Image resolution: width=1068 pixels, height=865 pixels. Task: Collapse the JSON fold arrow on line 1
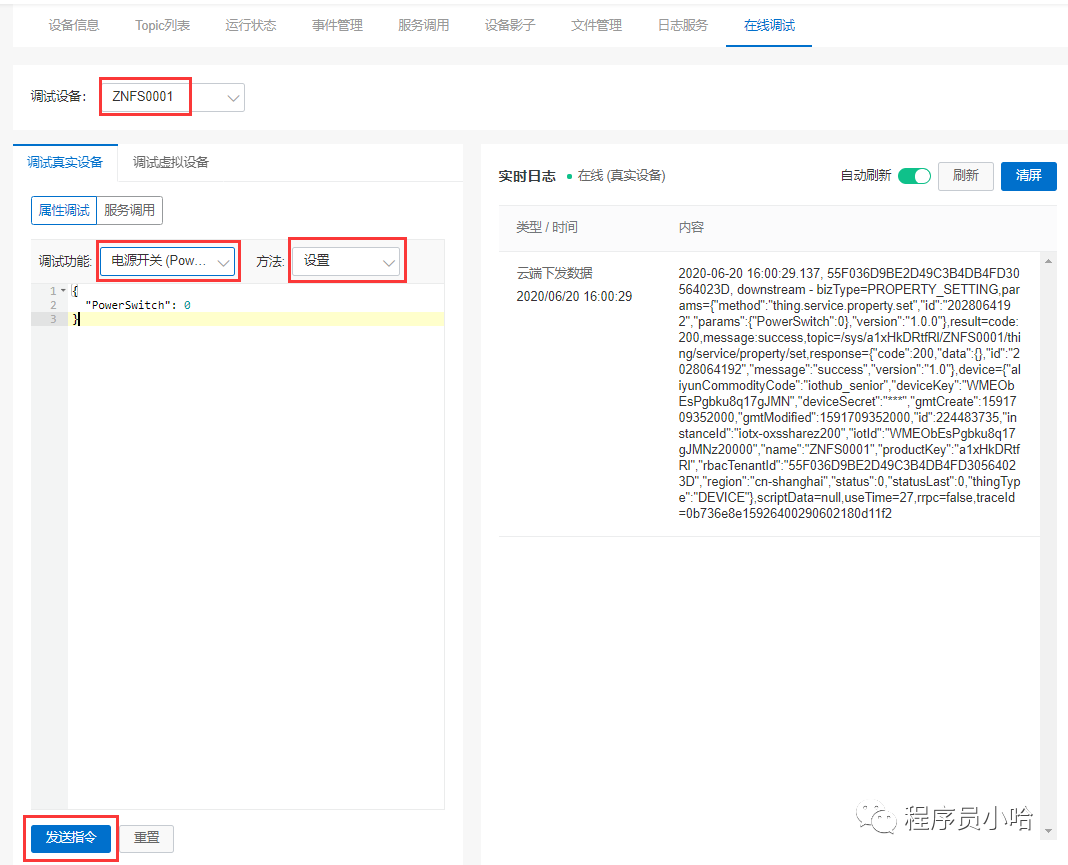tap(62, 291)
